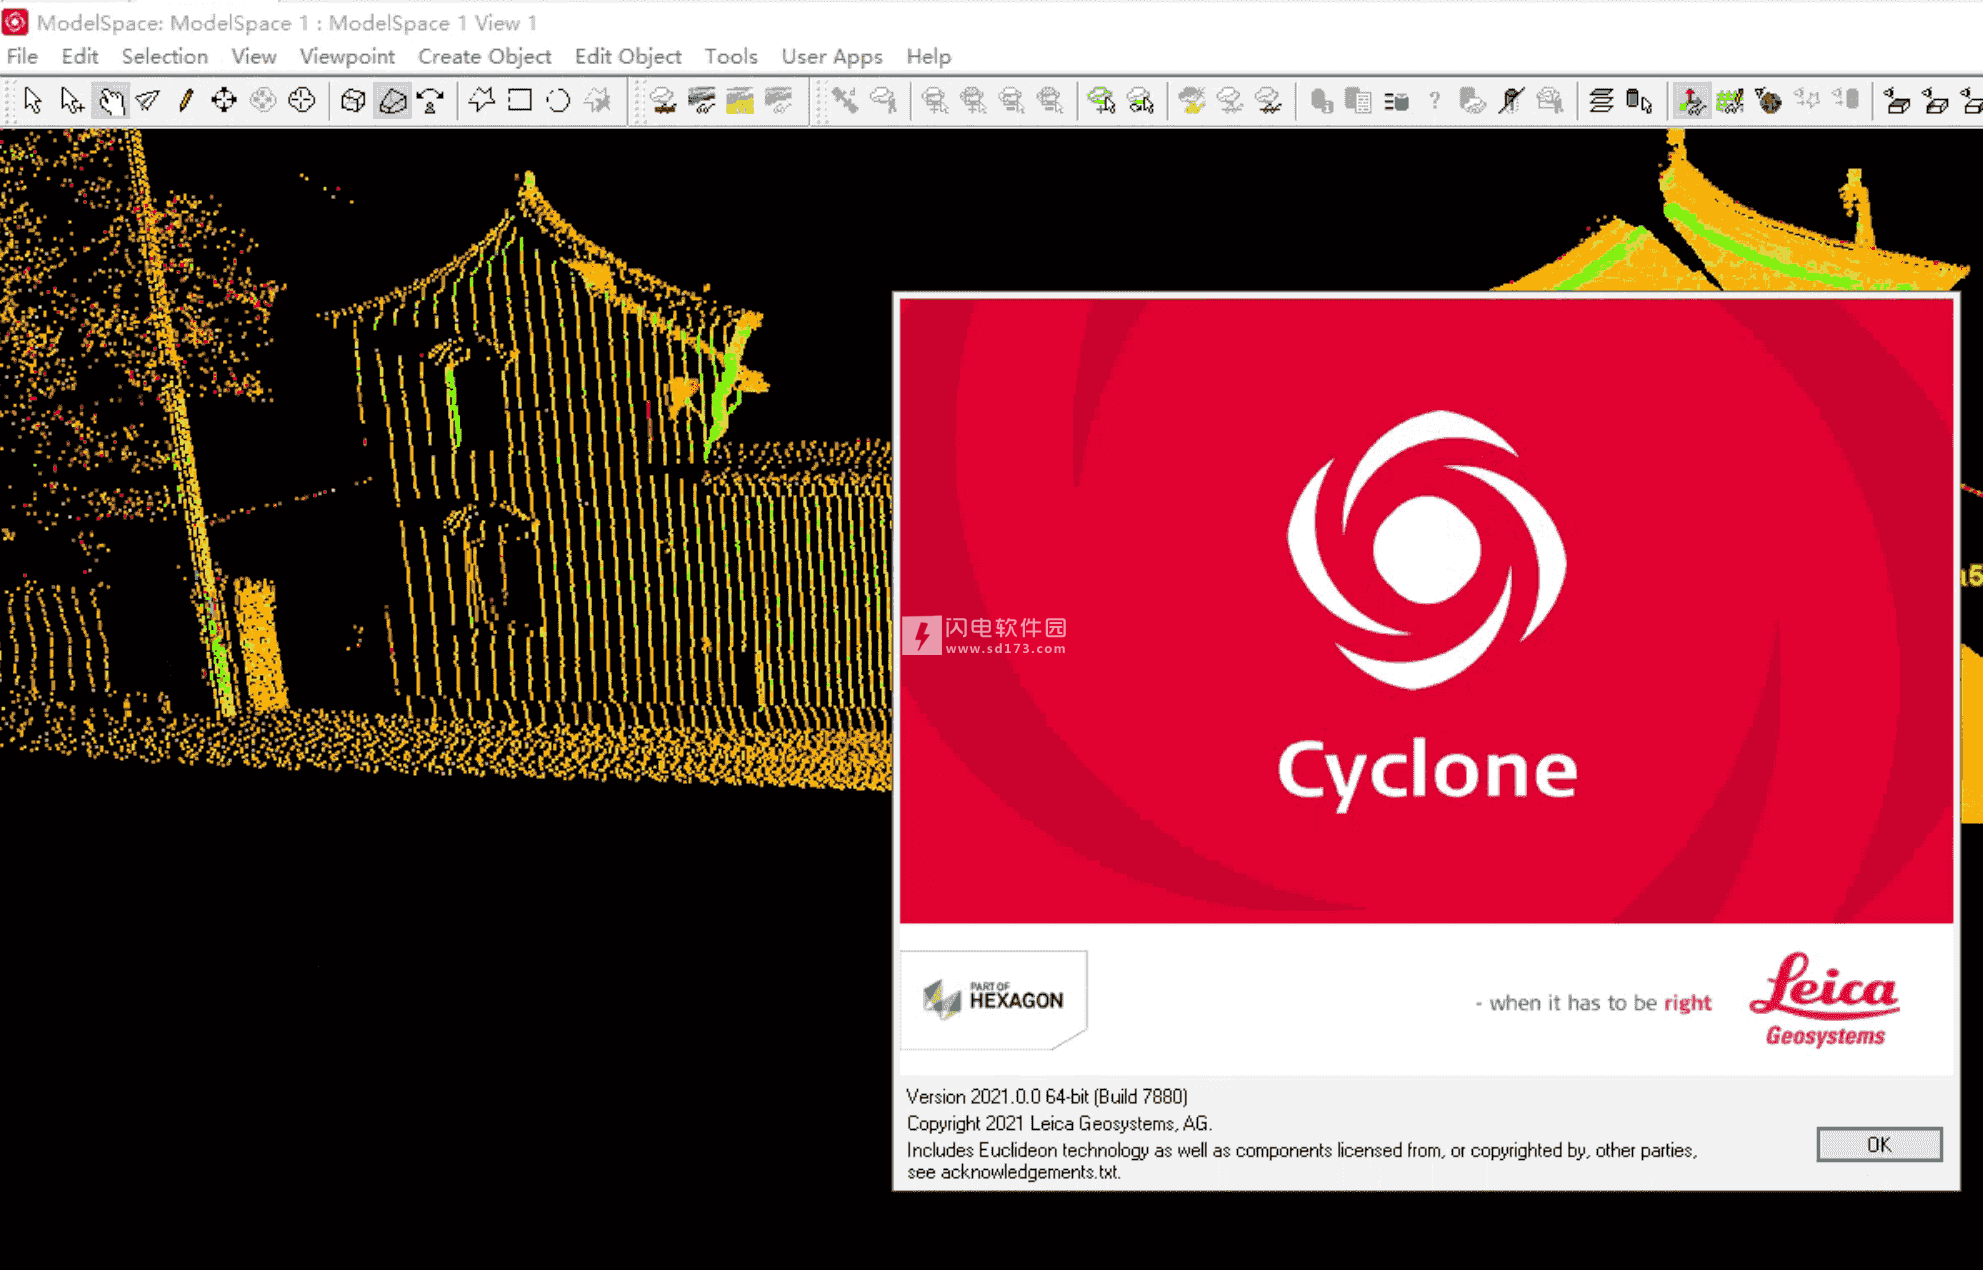Screen dimensions: 1983x1270
Task: Click the Part of Hexagon logo
Action: point(993,999)
